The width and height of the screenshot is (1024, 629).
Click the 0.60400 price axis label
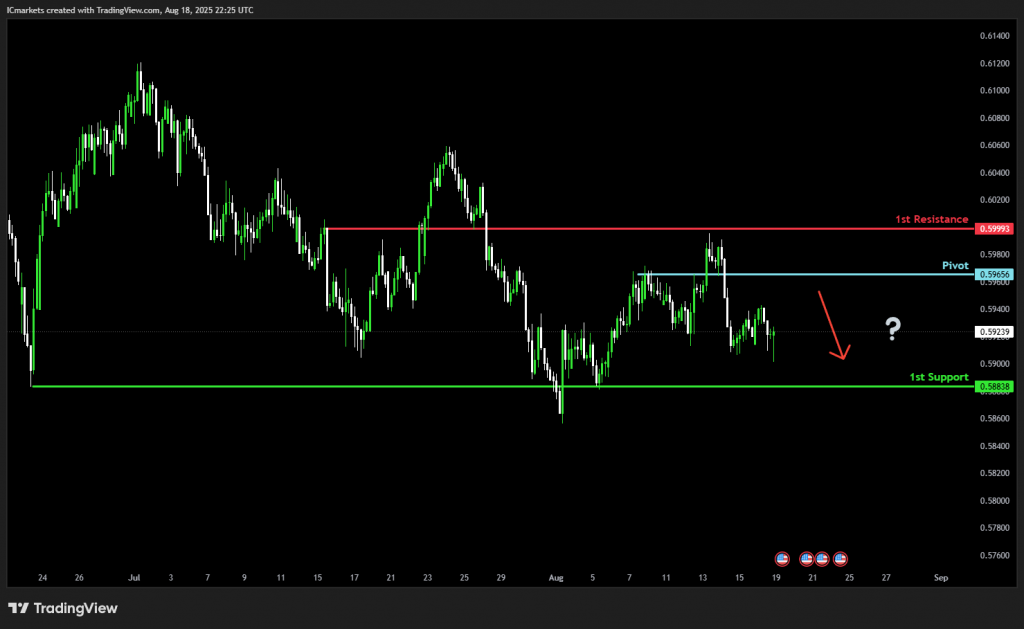(994, 172)
